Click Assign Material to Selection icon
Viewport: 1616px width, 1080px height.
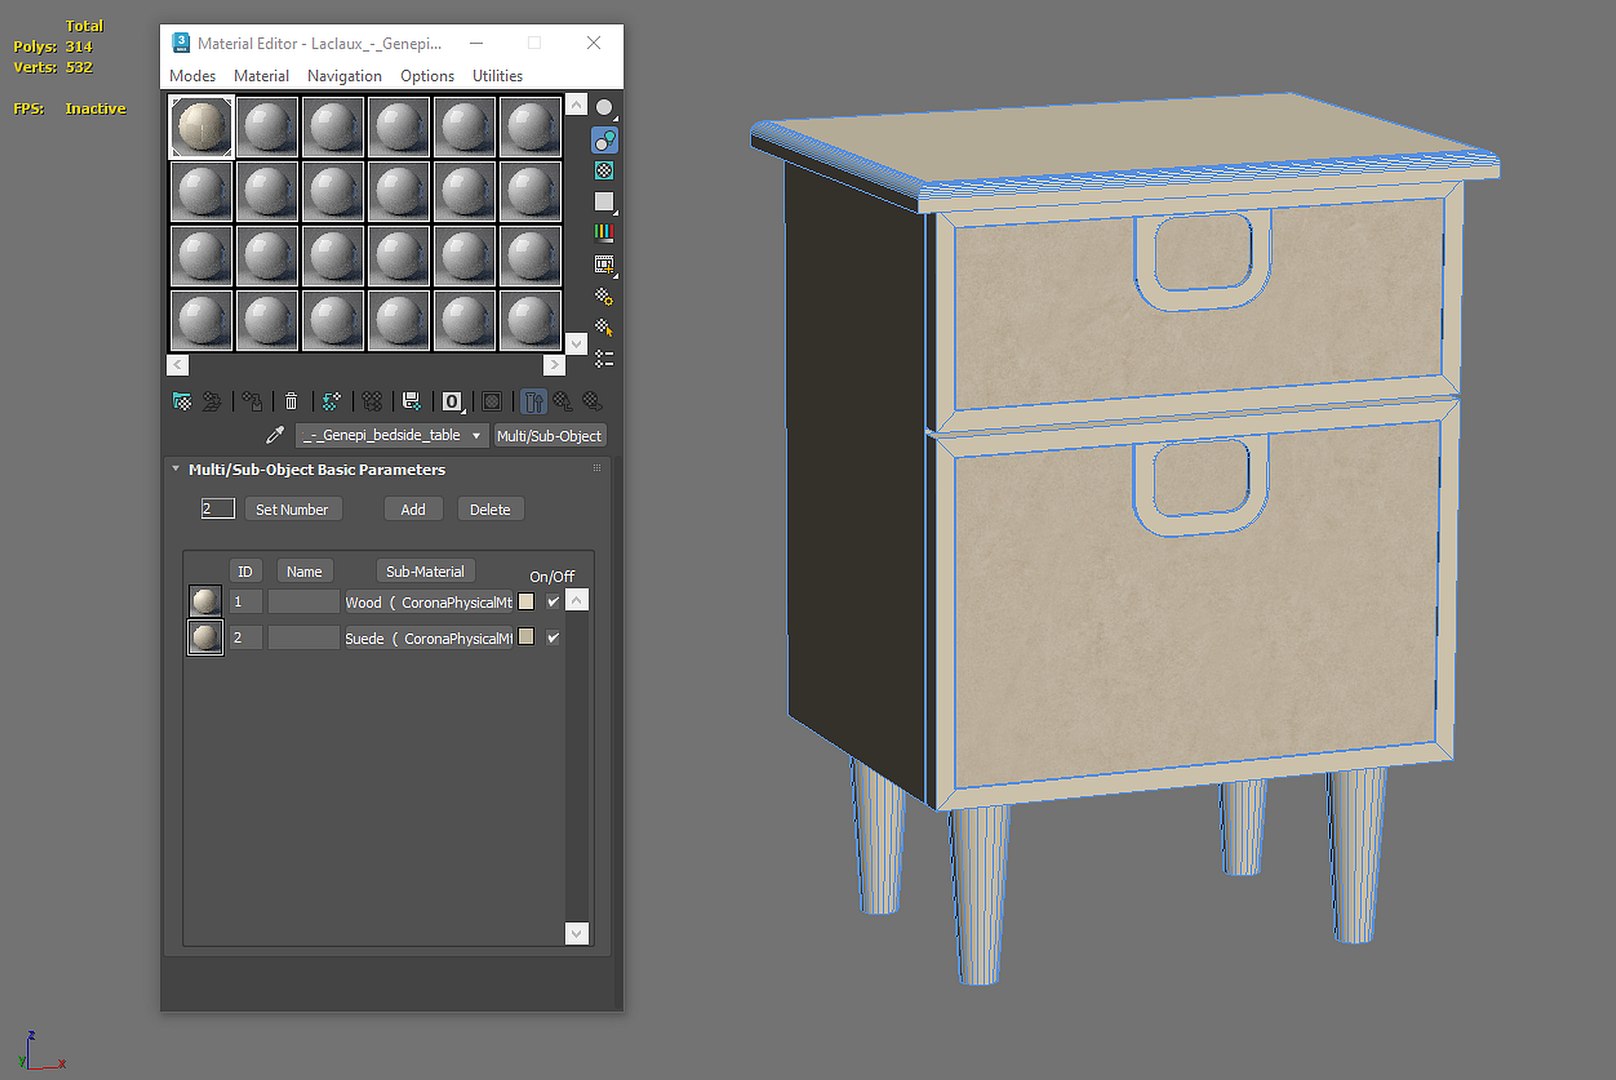(x=252, y=401)
